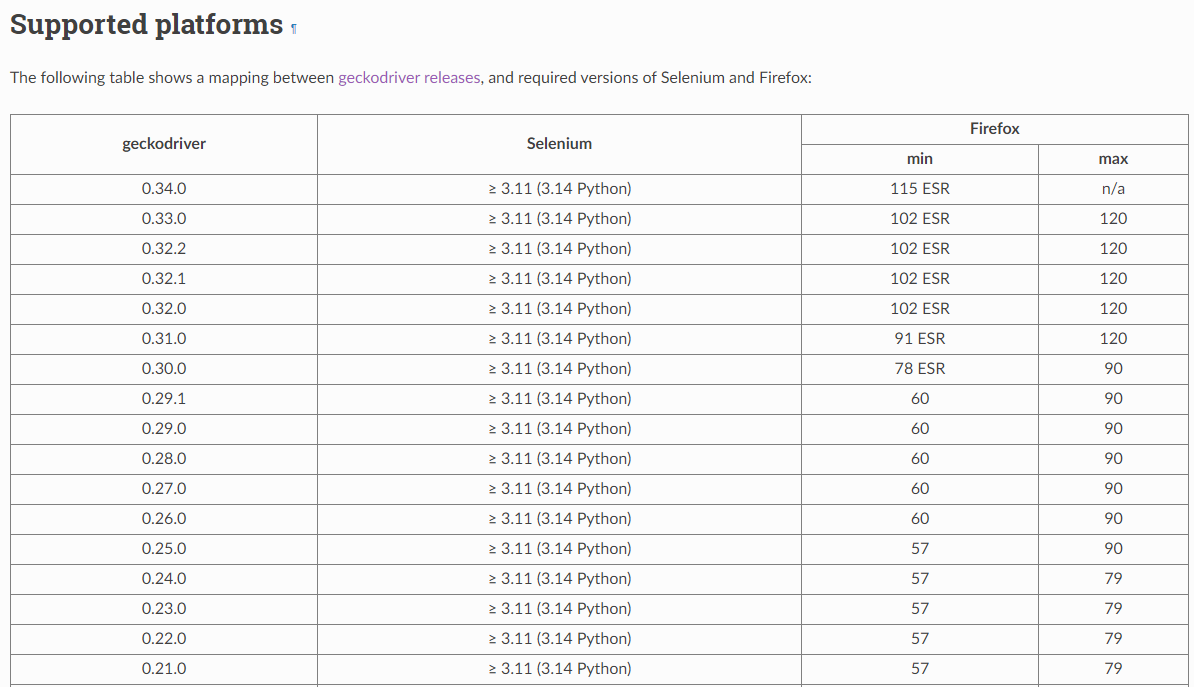Image resolution: width=1194 pixels, height=687 pixels.
Task: Click max 79 in the 0.21.0 row
Action: coord(1113,669)
